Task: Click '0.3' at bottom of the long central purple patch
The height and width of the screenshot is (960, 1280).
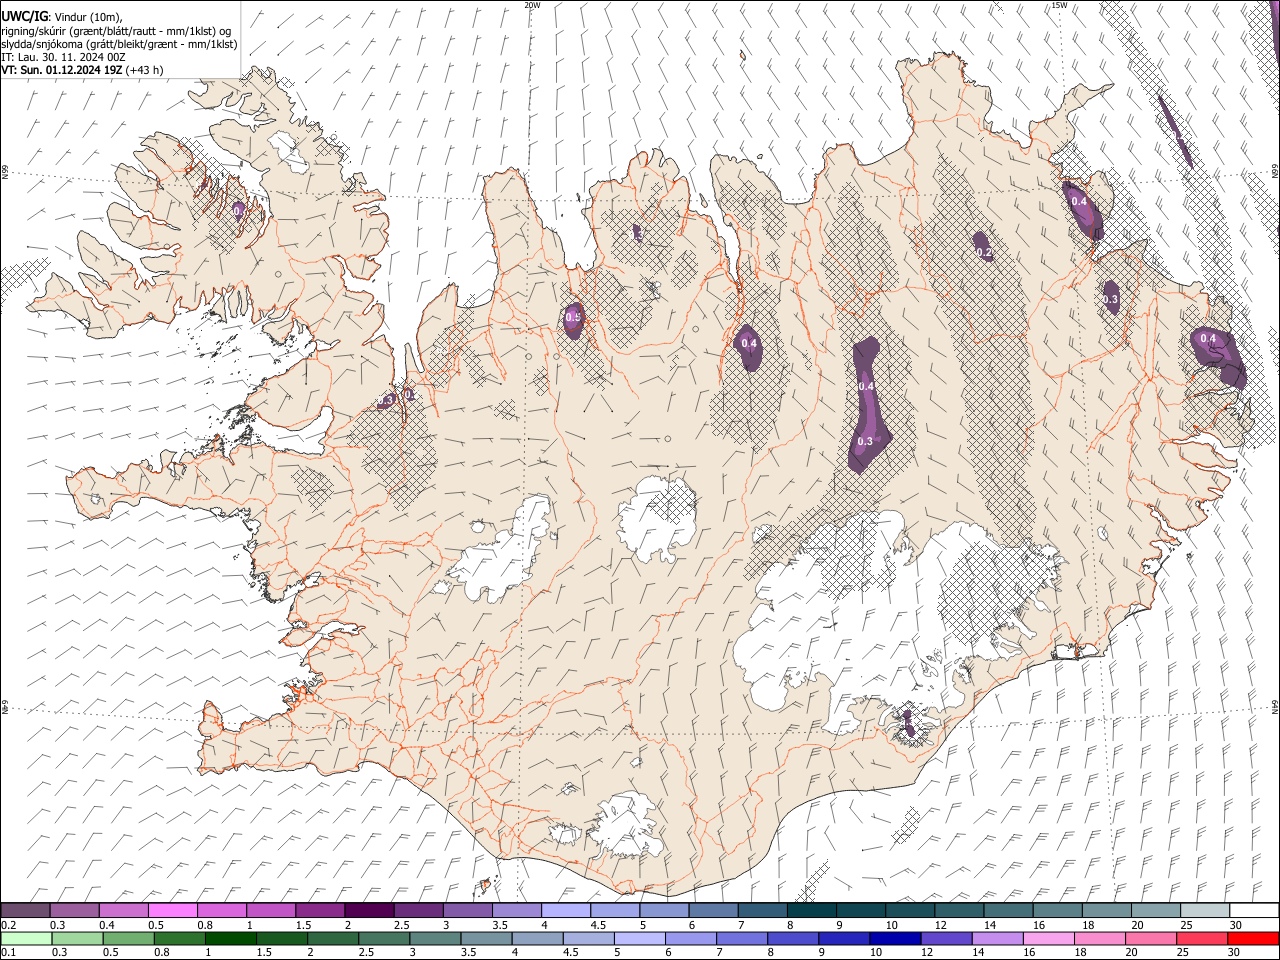Action: click(865, 441)
